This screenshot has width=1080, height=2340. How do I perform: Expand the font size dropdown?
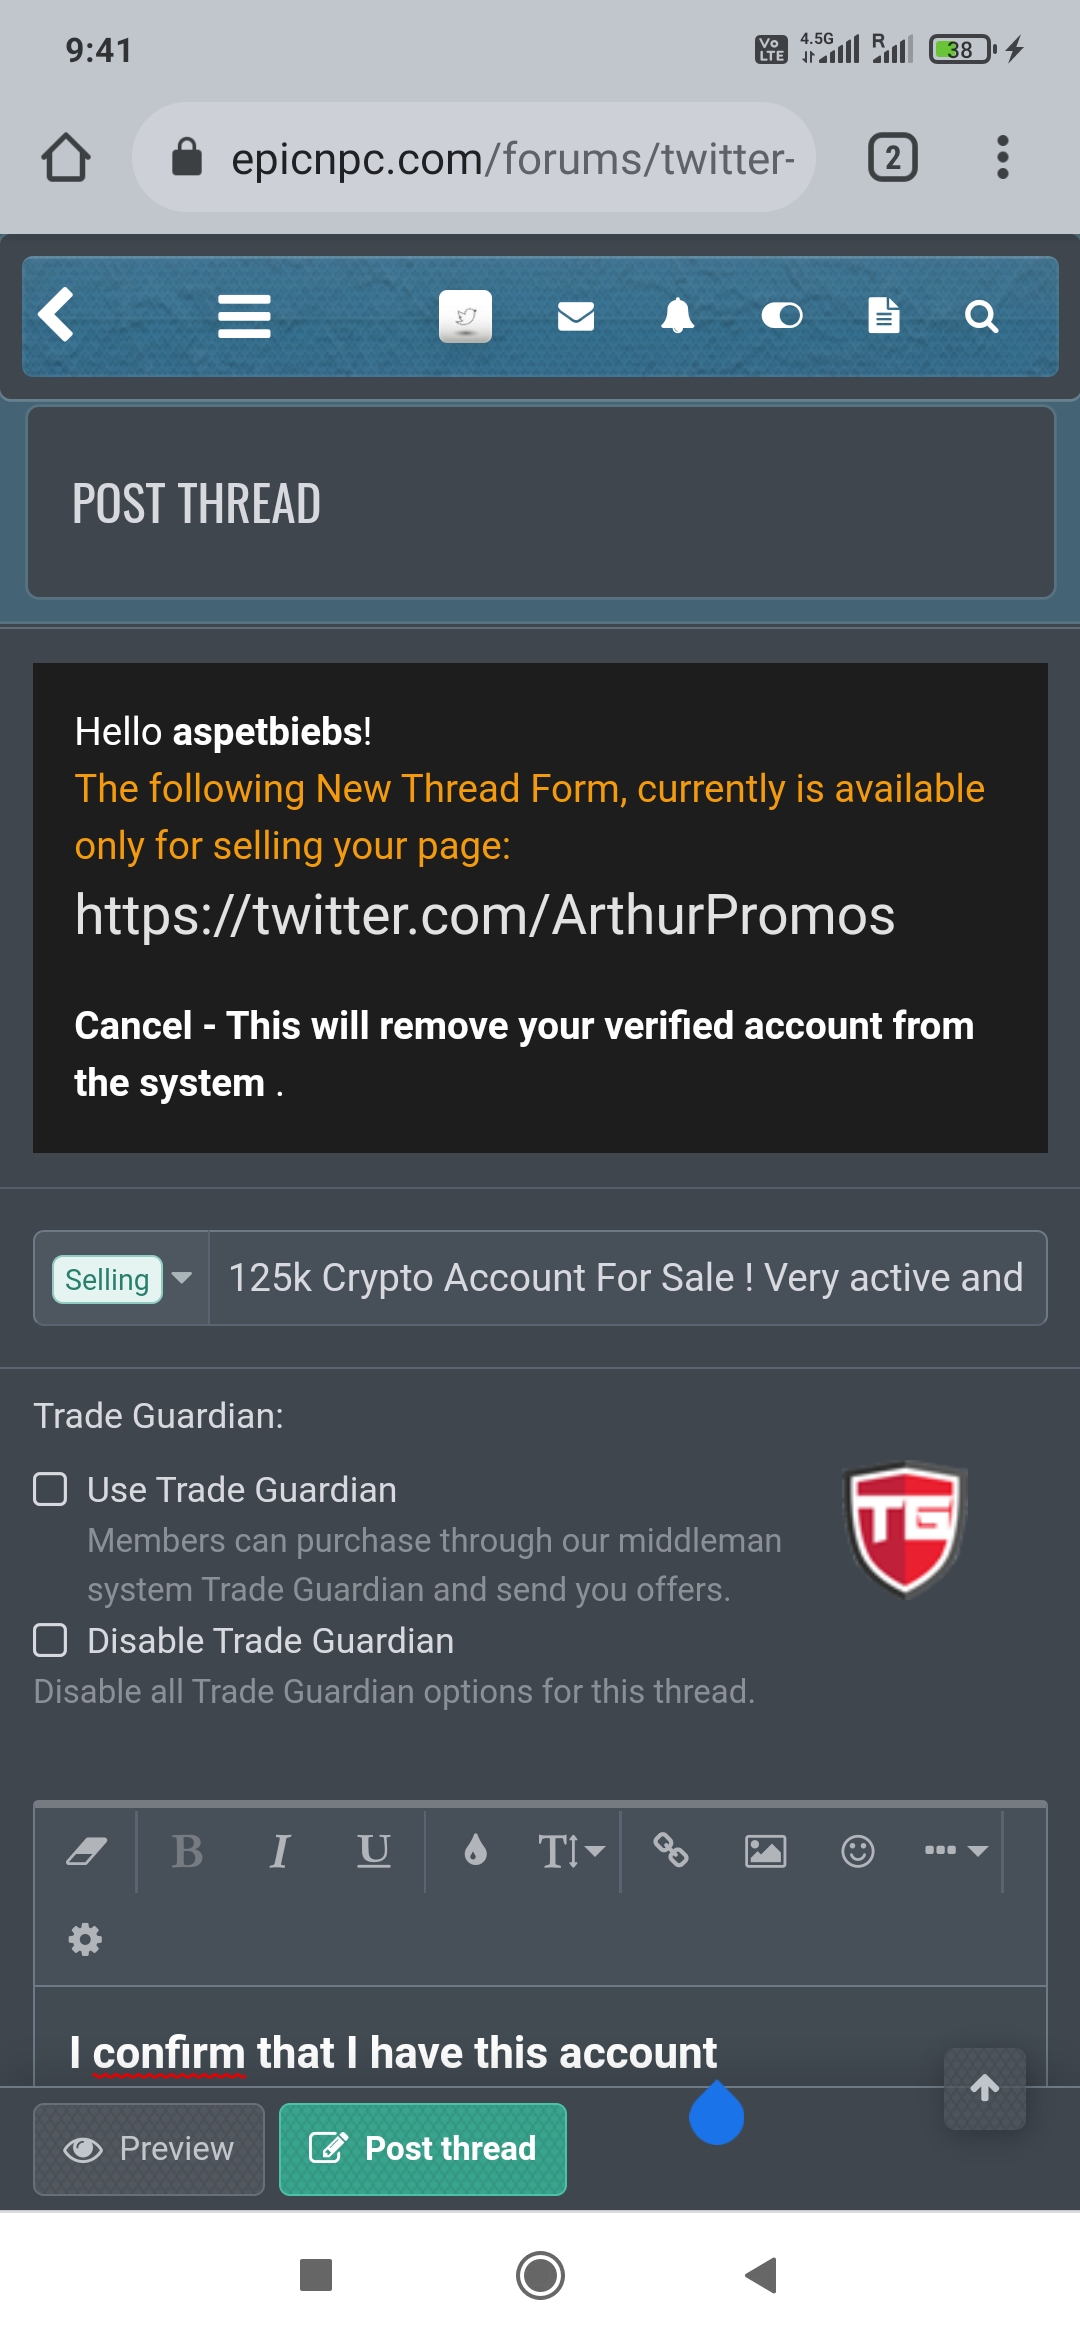(570, 1851)
